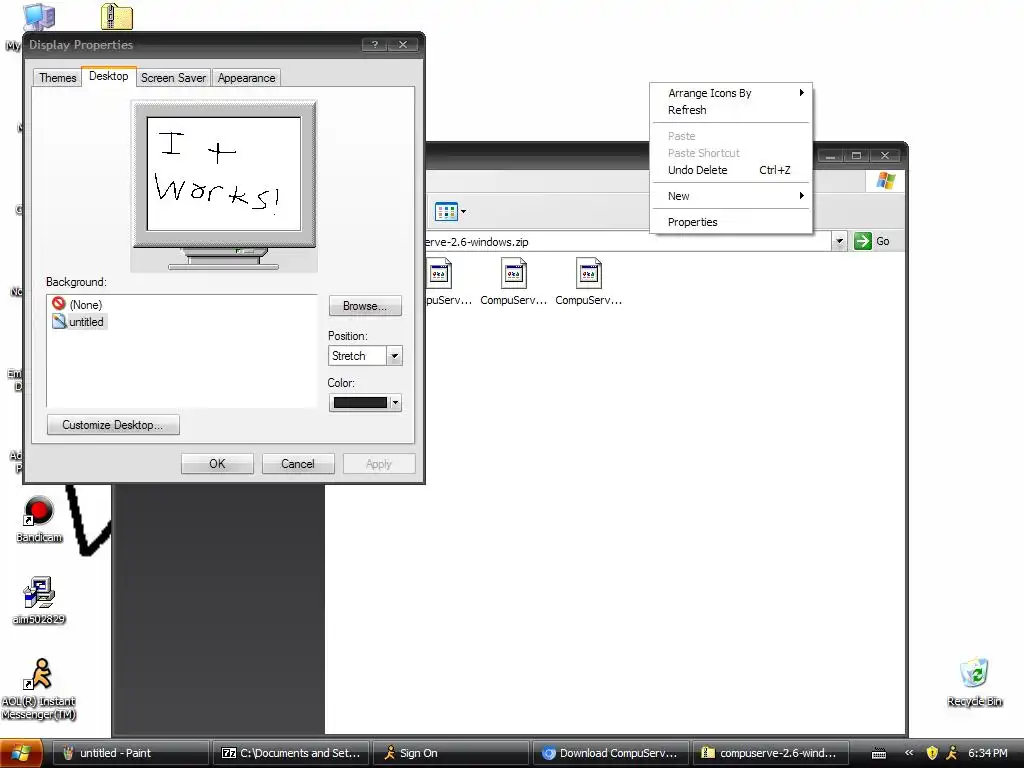The image size is (1024, 768).
Task: Choose Refresh in the context menu
Action: 731,110
